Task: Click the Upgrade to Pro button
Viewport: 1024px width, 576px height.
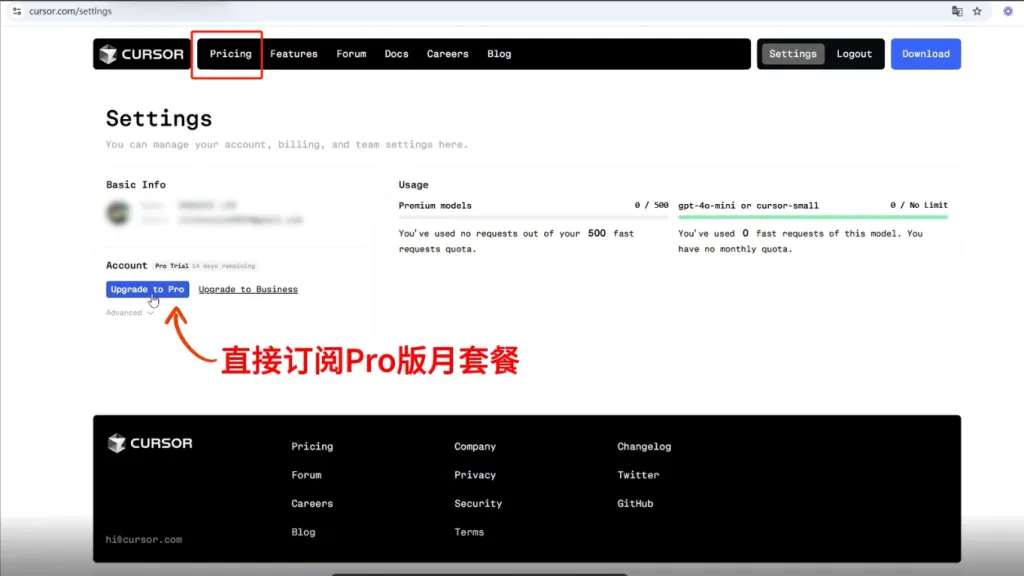Action: 148,289
